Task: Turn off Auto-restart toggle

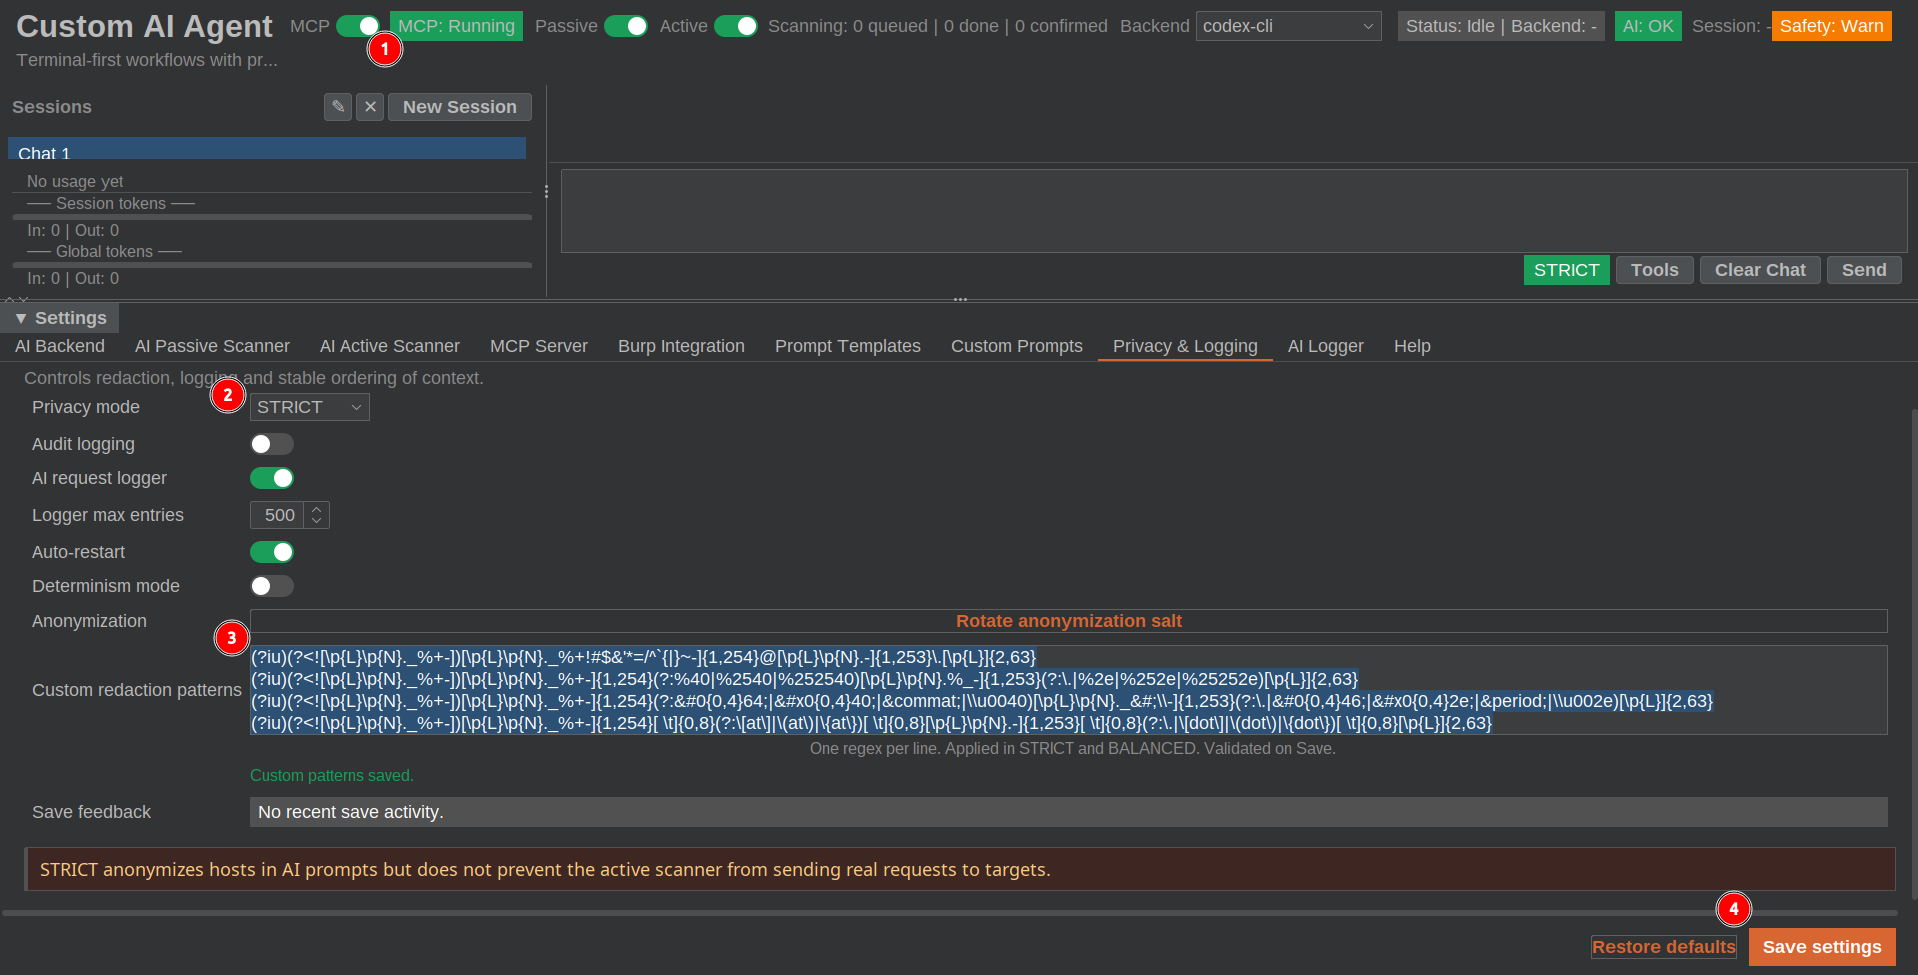Action: [x=272, y=552]
